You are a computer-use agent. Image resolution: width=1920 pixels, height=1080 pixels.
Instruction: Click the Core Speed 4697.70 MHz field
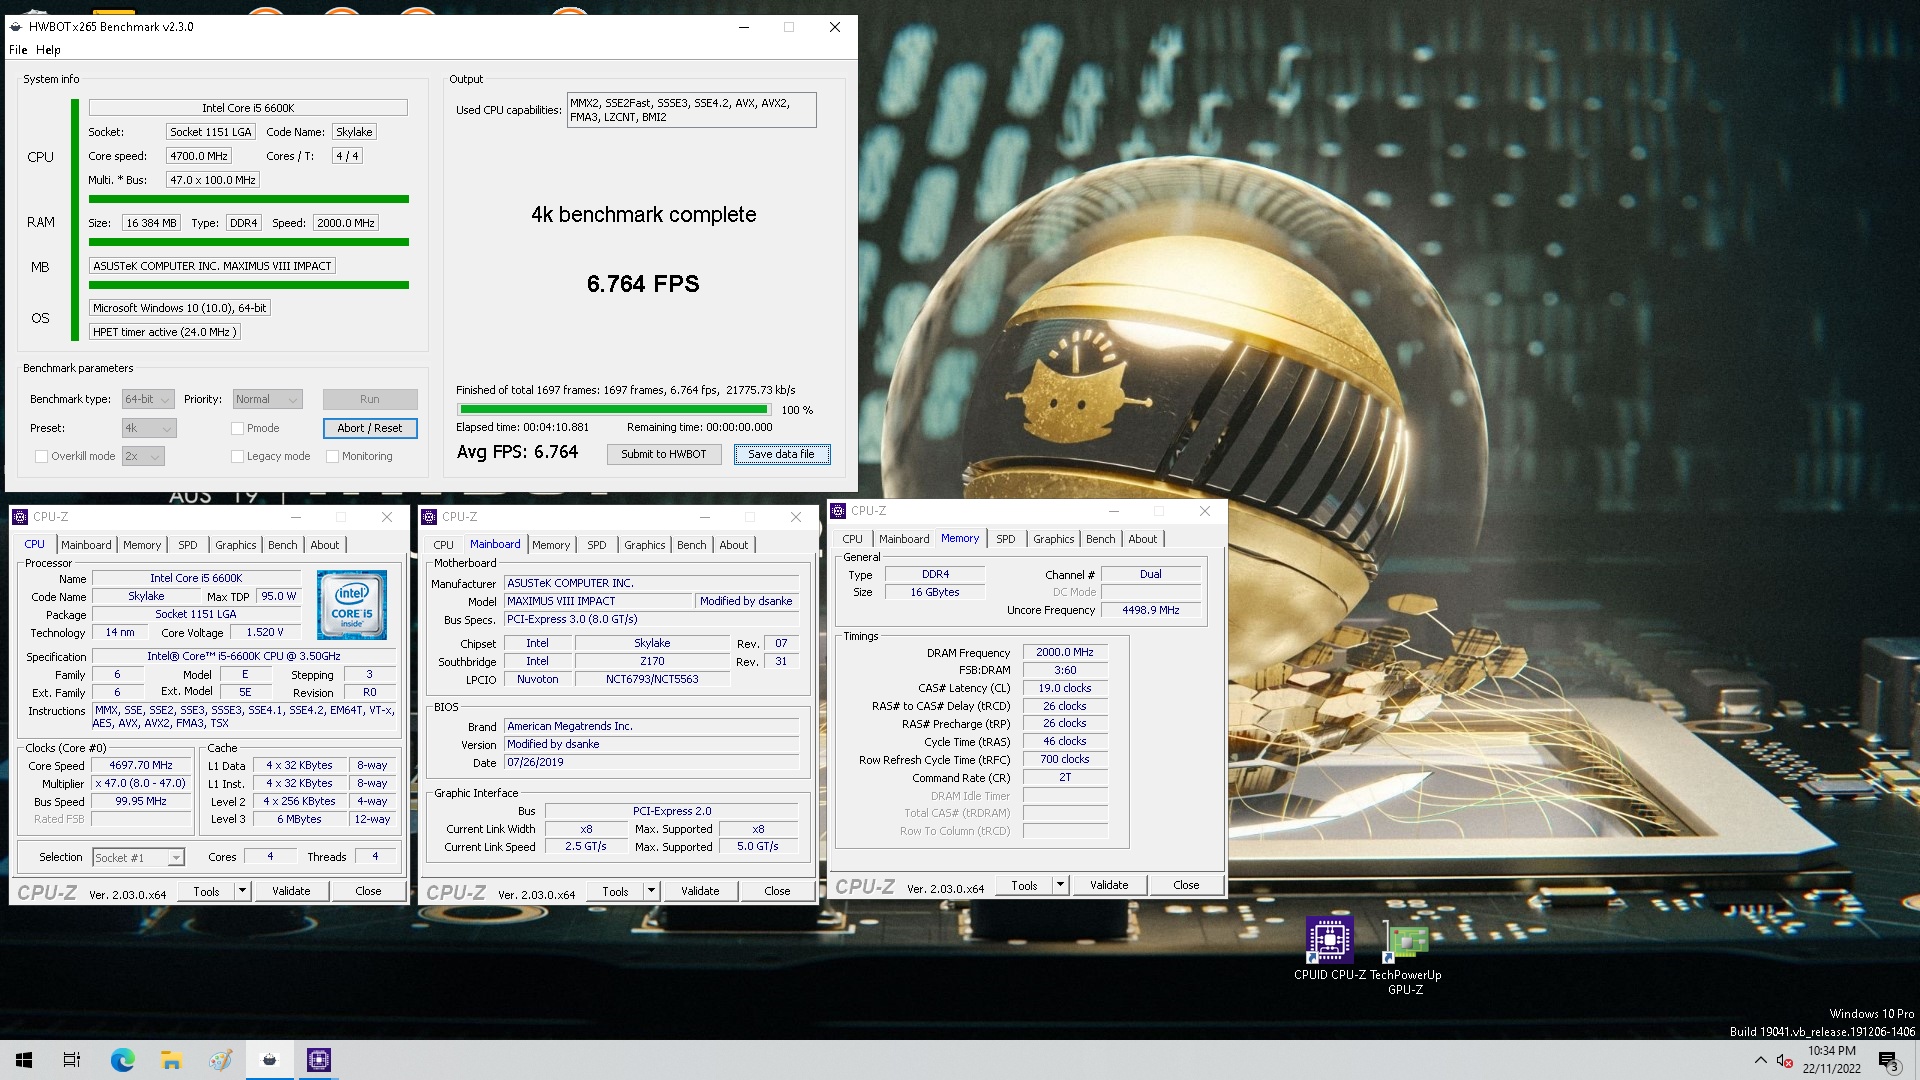point(141,765)
